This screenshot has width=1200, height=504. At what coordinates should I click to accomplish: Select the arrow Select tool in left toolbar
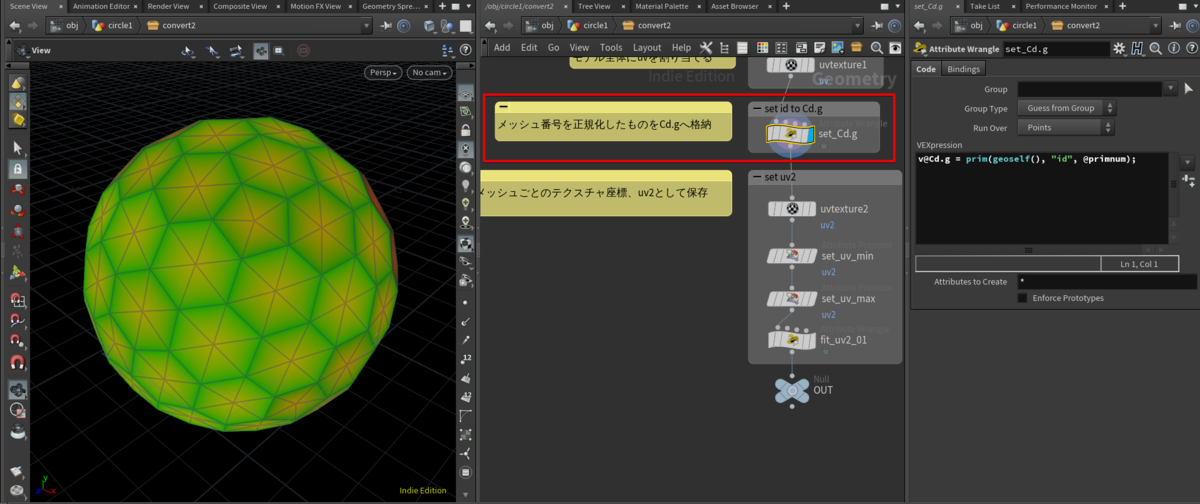click(17, 148)
